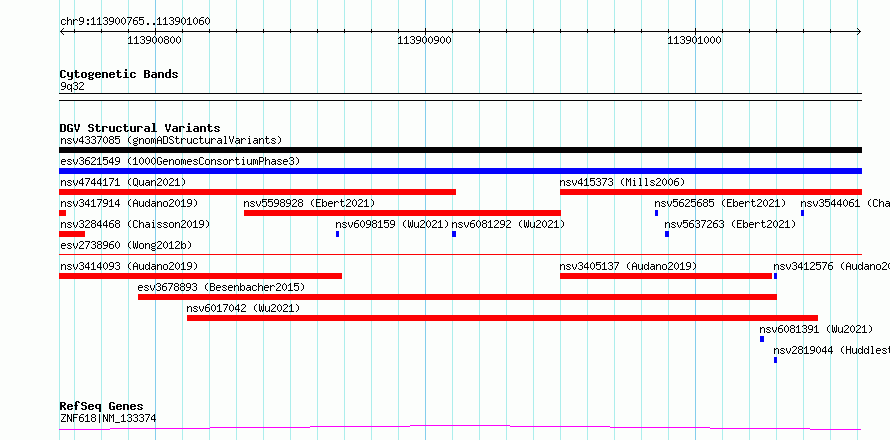Open the nsv4337085 (gnomADStructuralVariants) label
890x440 pixels.
coord(171,140)
